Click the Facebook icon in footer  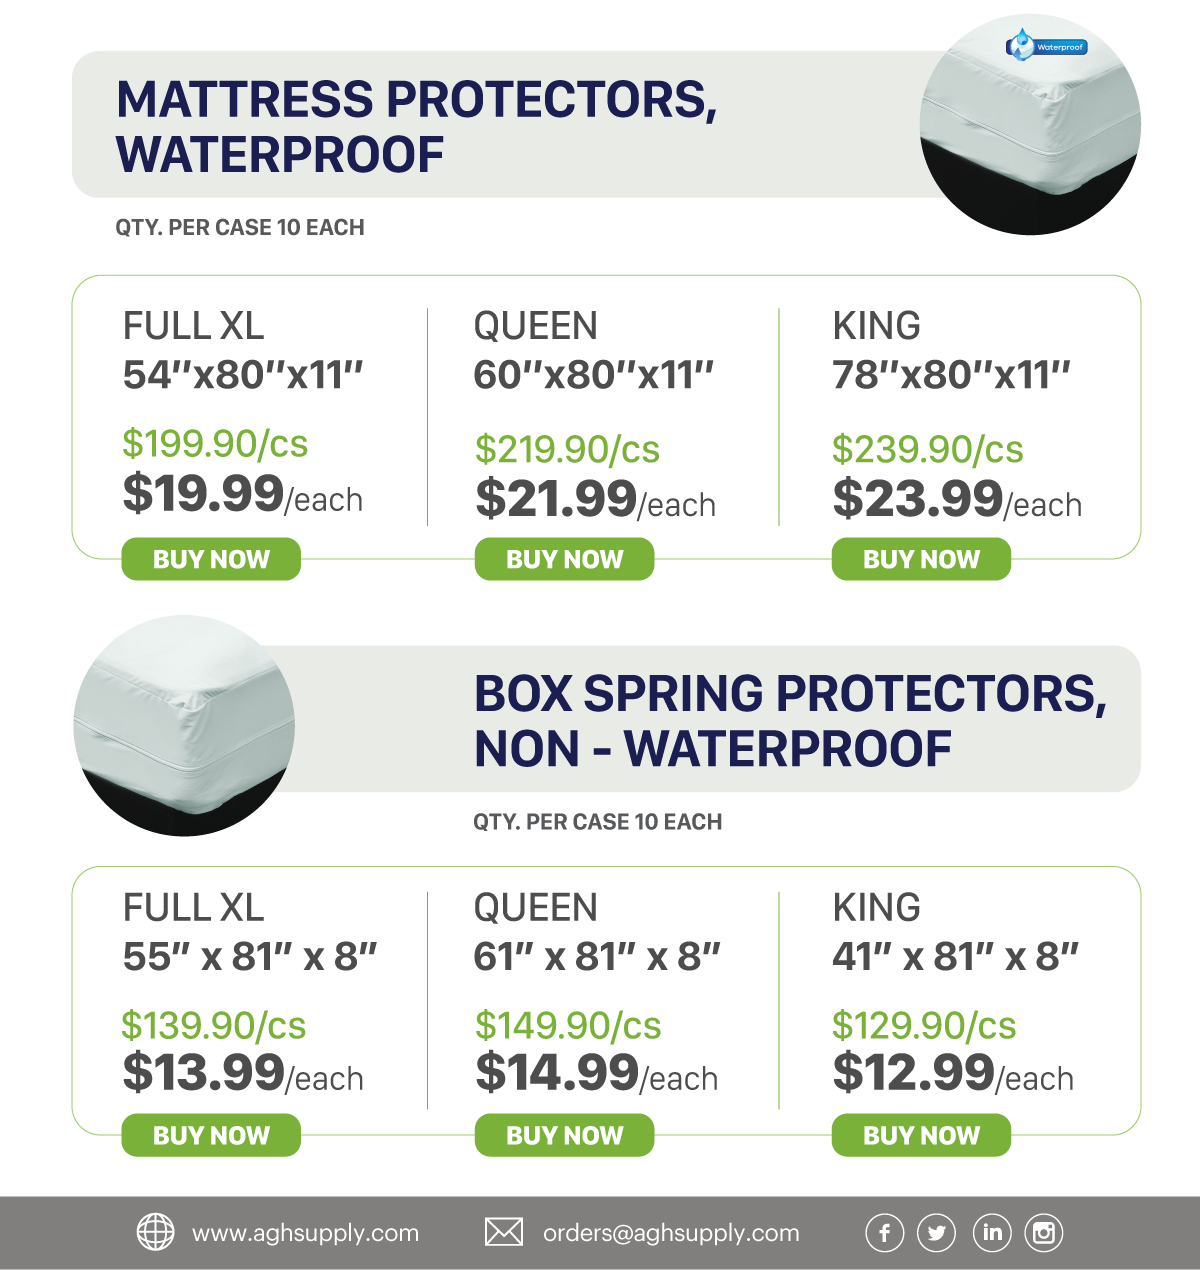coord(884,1233)
